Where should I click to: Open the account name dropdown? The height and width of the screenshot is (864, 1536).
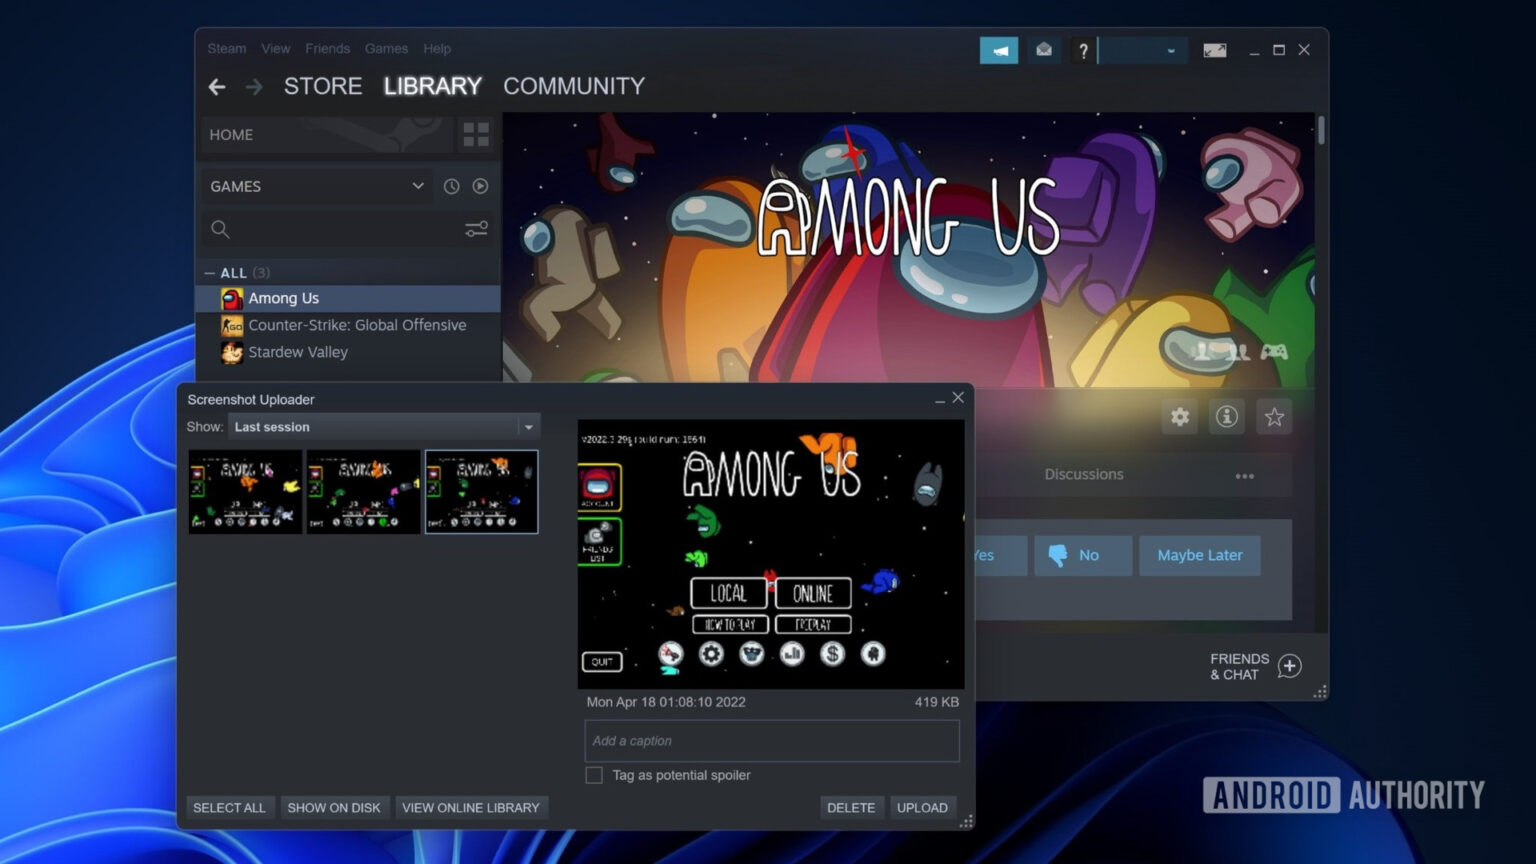(1144, 50)
